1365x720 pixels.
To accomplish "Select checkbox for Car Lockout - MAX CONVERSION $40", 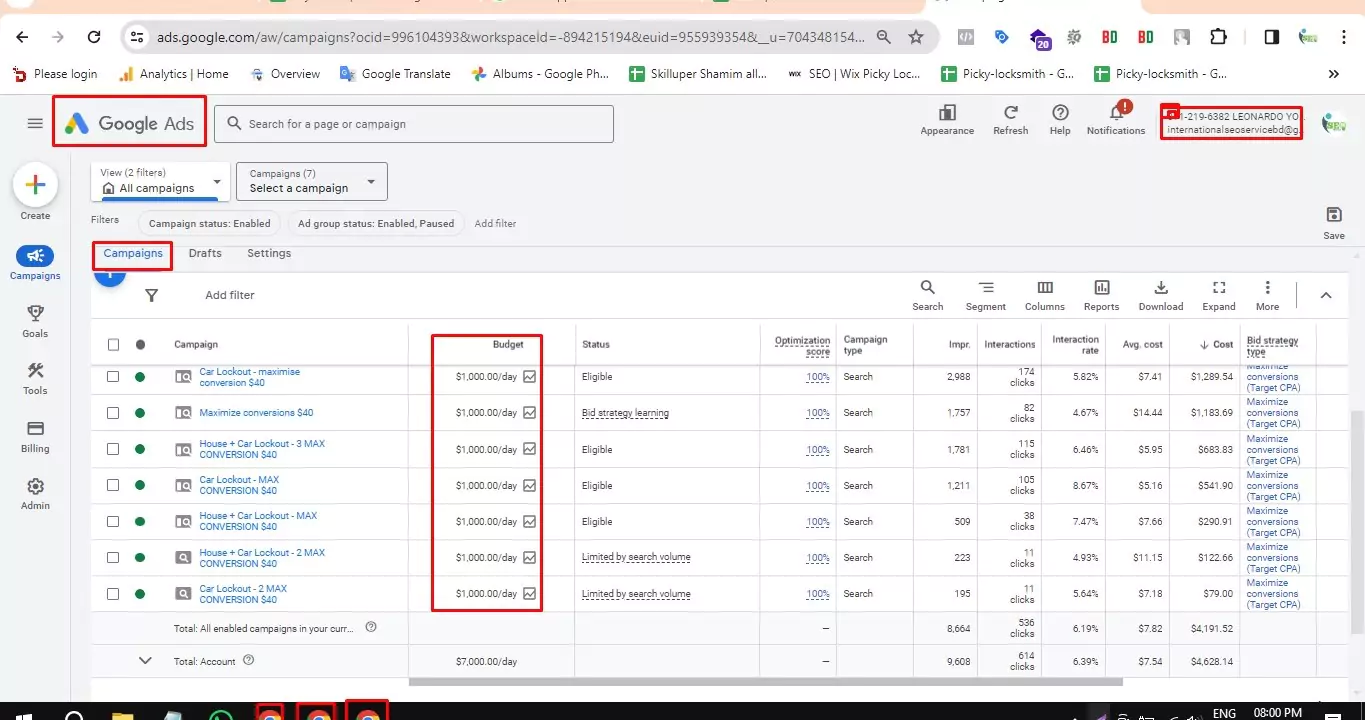I will [x=113, y=485].
